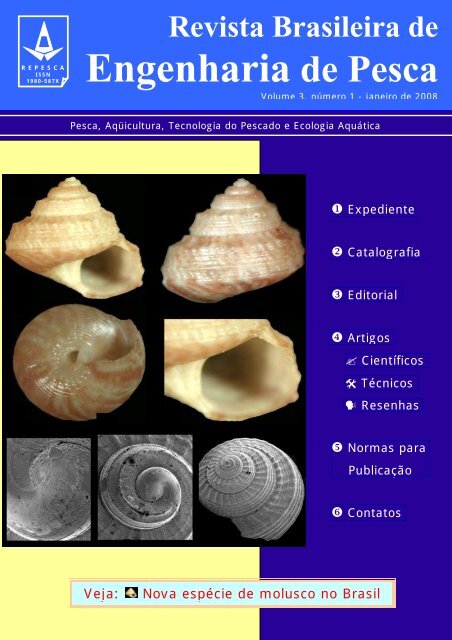Open 'Nova espécie de molusco no Brasil' link
Screen dimensions: 452x640
262,593
